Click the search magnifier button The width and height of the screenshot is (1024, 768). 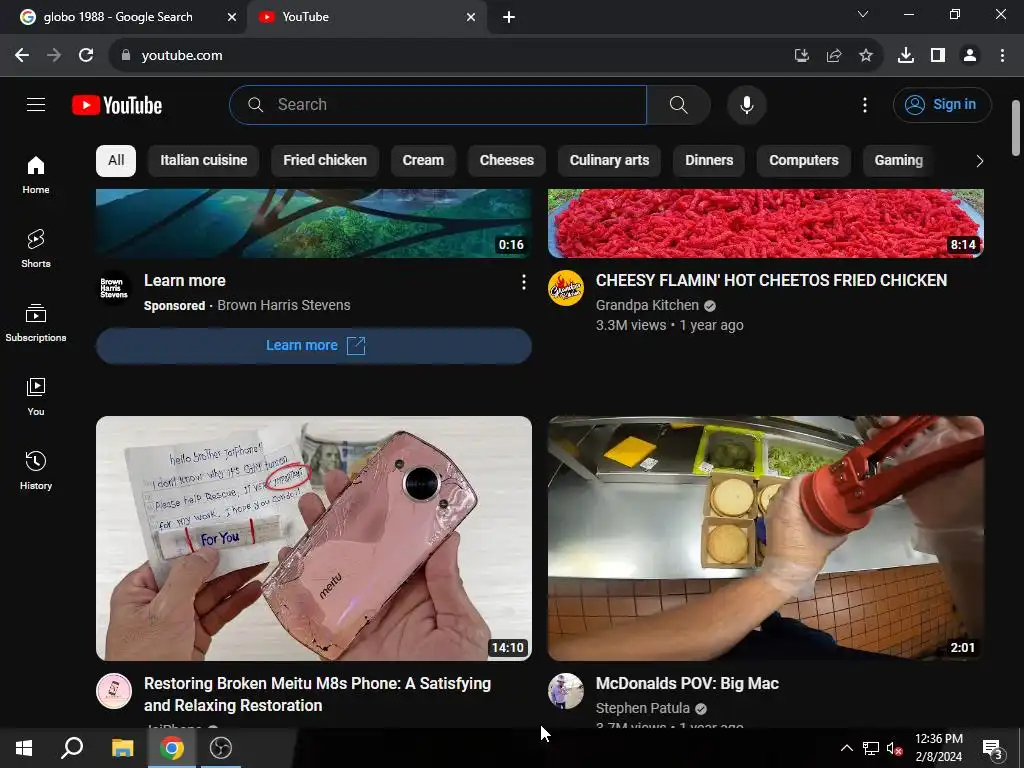pyautogui.click(x=679, y=104)
